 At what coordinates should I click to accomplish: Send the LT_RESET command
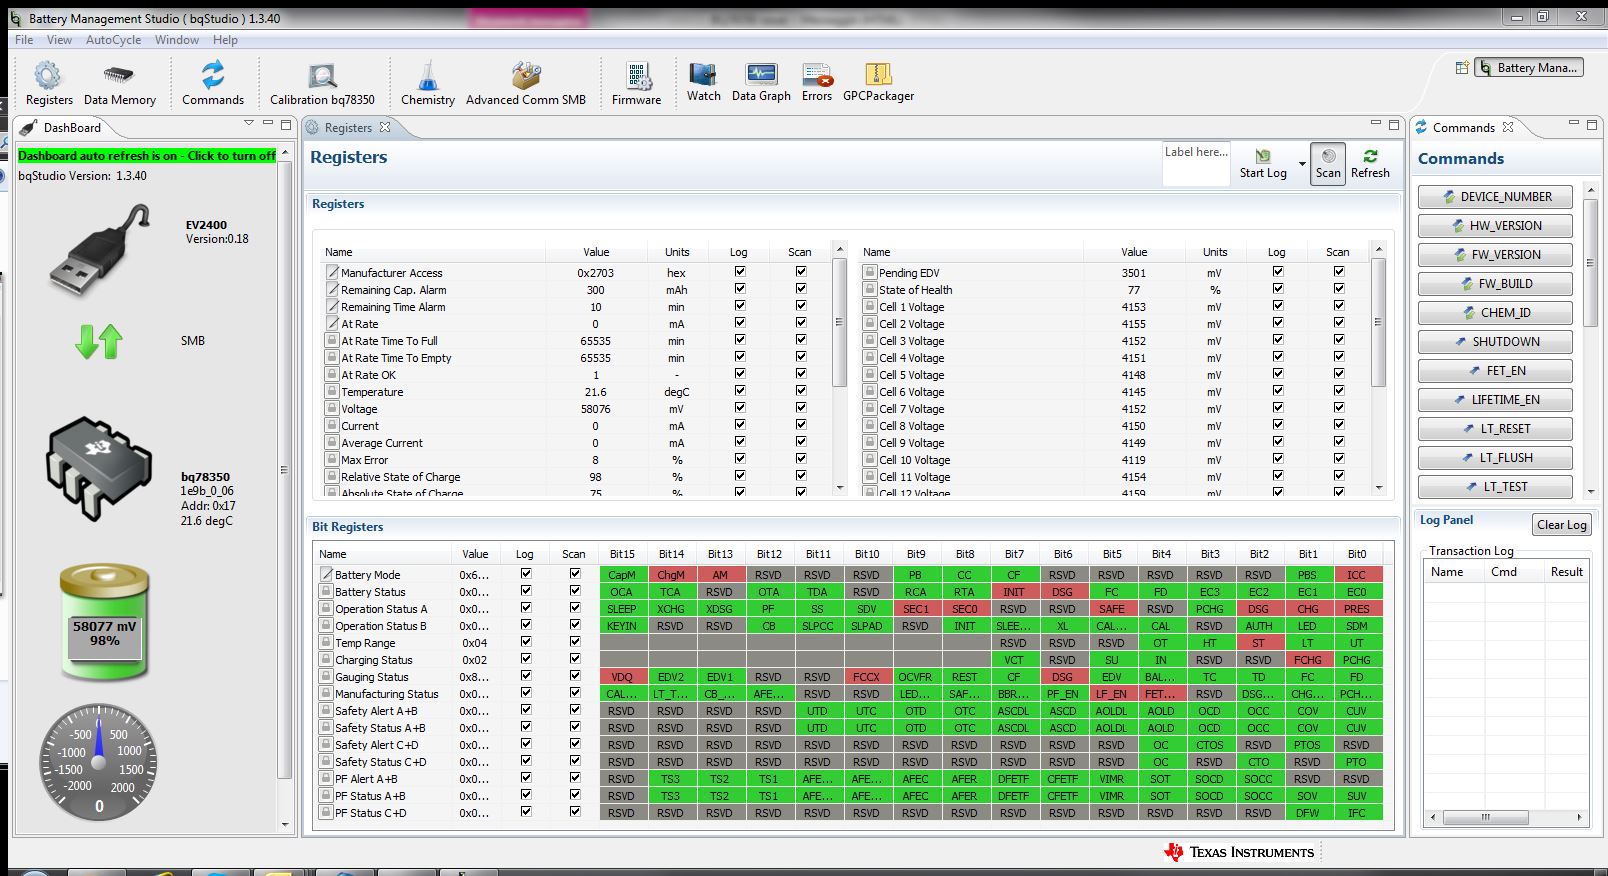pyautogui.click(x=1495, y=429)
